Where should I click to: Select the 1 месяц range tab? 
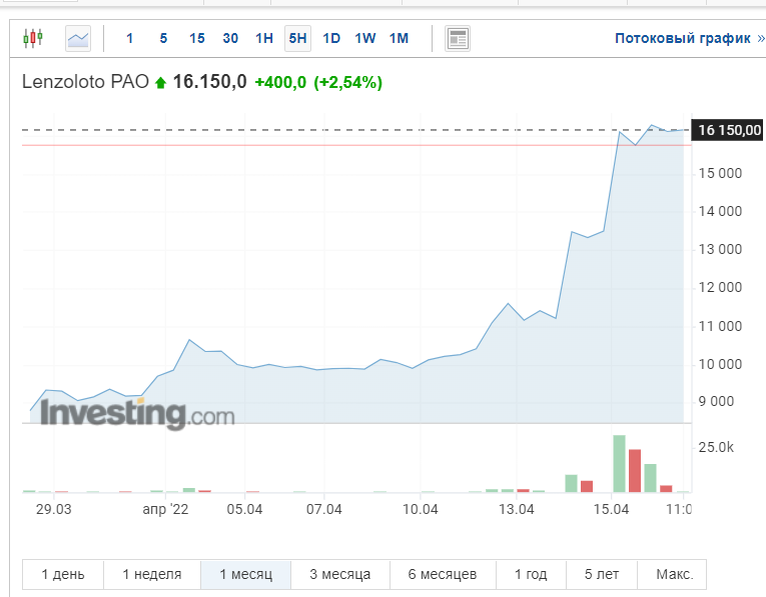pyautogui.click(x=246, y=575)
